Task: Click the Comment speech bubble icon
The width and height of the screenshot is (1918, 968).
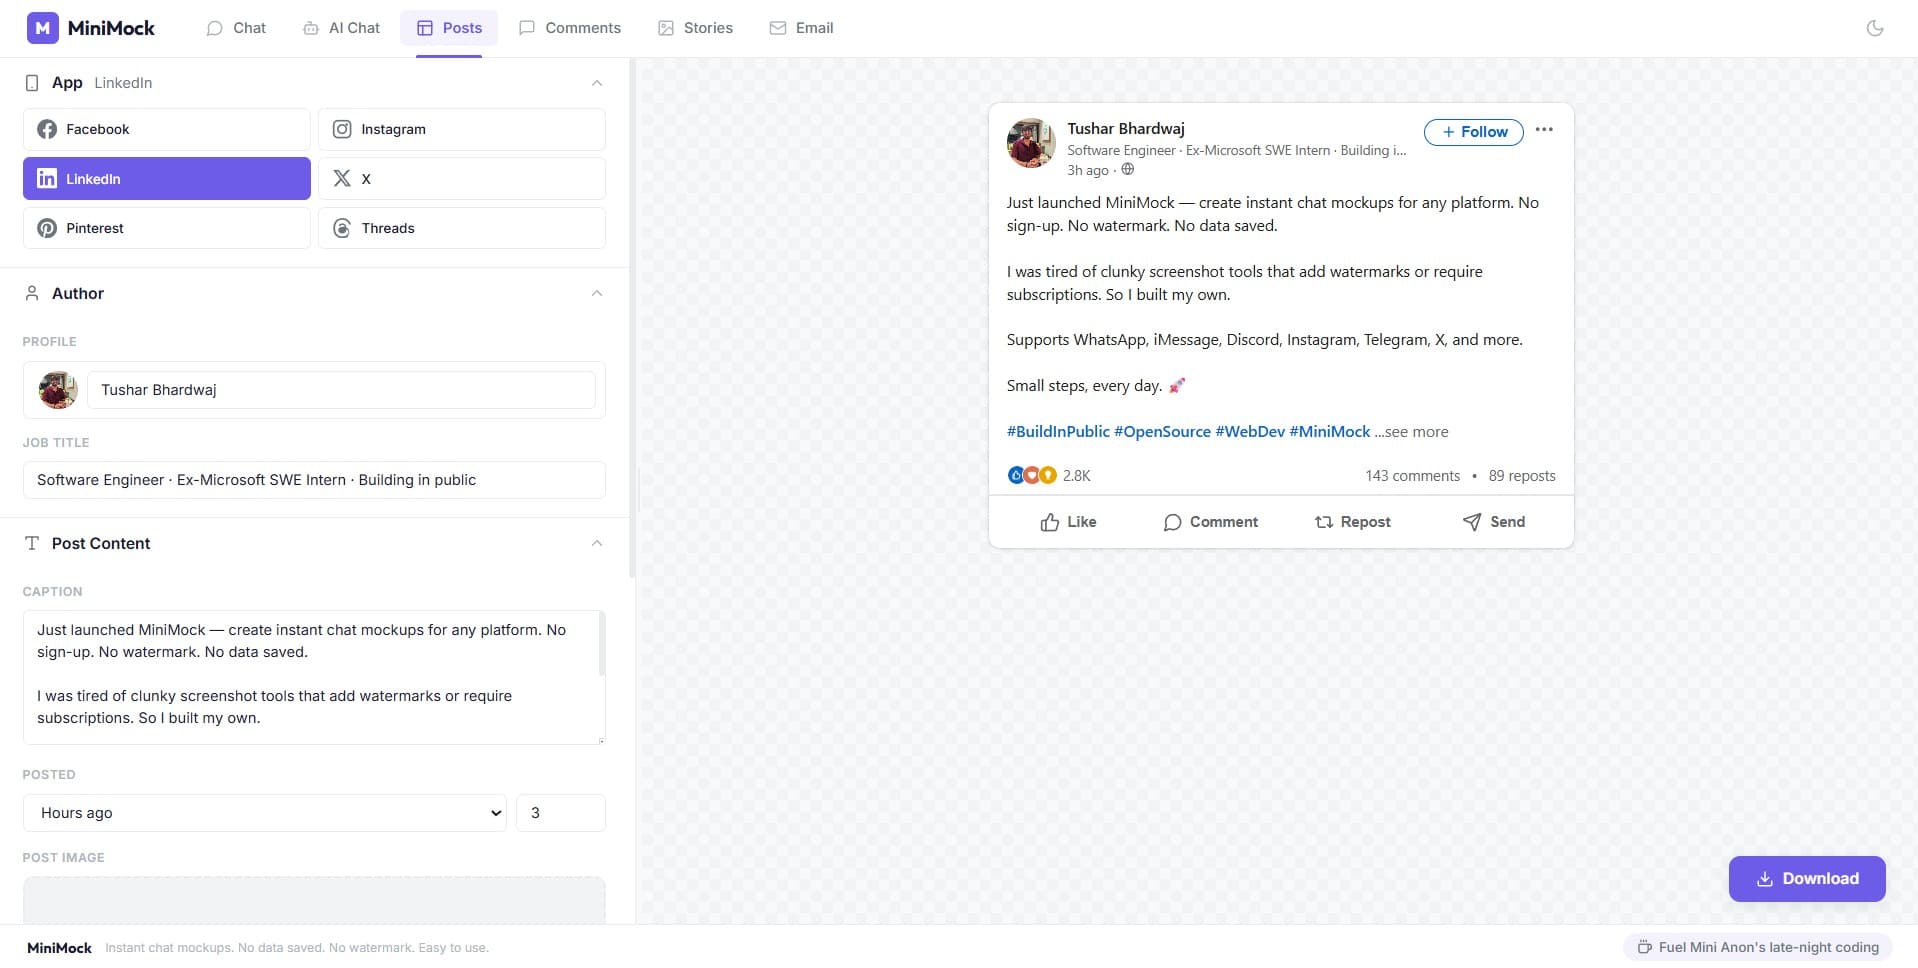Action: point(1172,523)
